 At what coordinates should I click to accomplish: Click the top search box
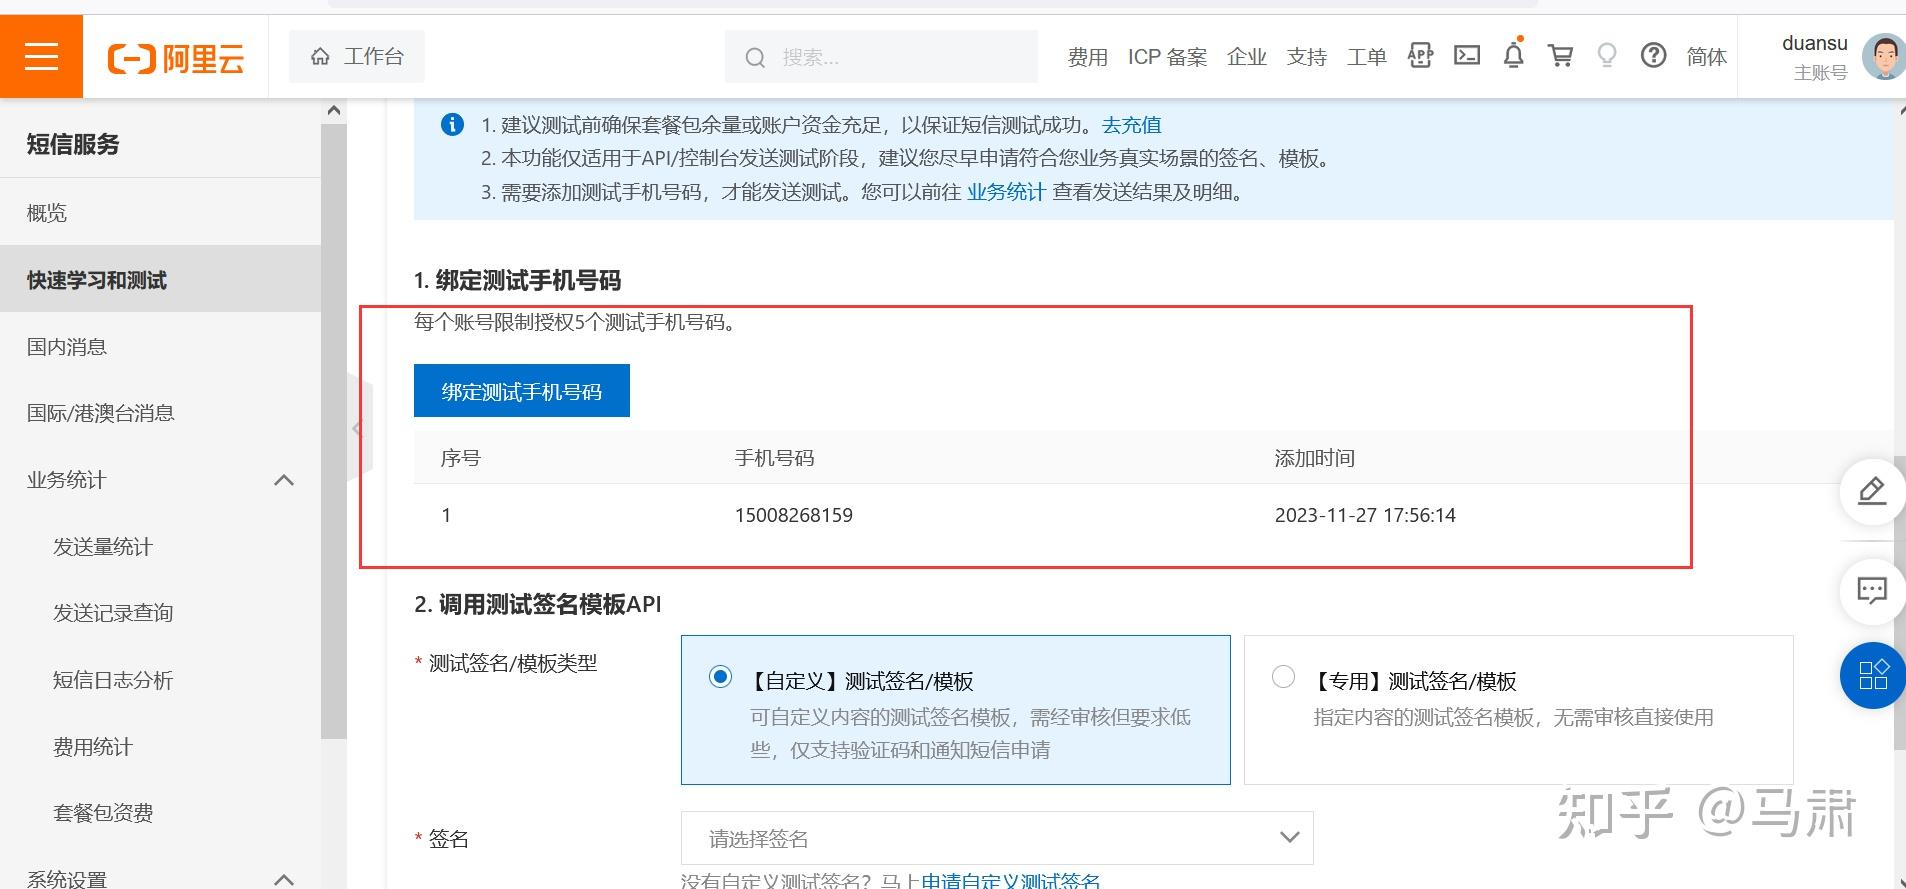[x=880, y=57]
